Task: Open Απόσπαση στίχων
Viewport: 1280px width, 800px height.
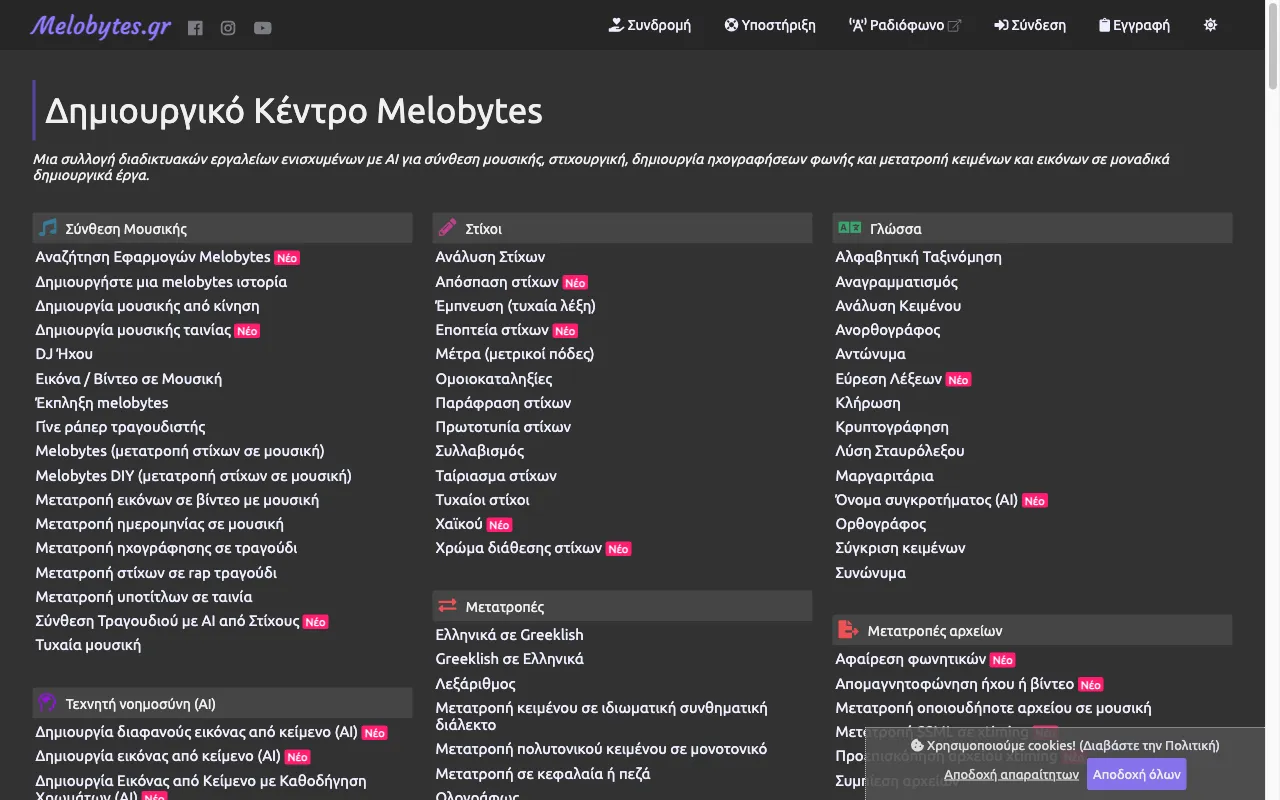Action: point(497,282)
